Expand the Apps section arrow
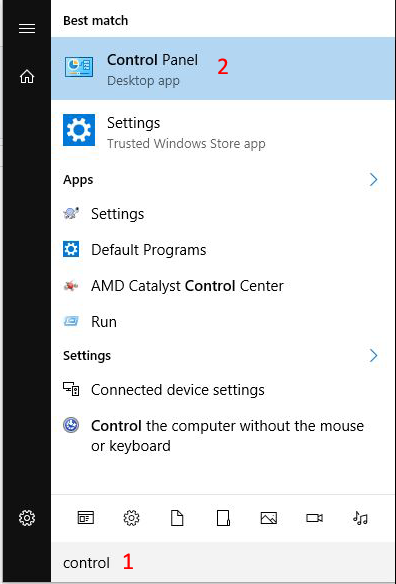The image size is (396, 584). point(373,180)
